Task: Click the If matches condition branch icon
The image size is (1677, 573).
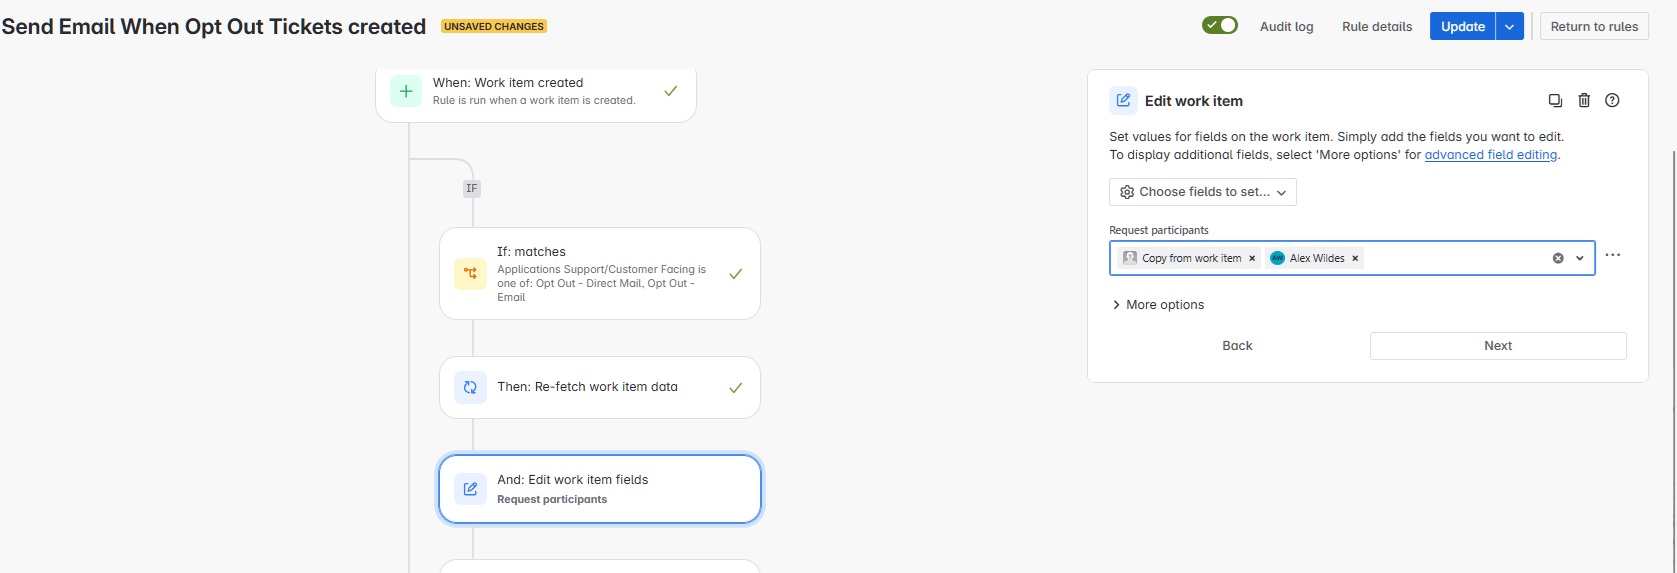Action: 470,273
